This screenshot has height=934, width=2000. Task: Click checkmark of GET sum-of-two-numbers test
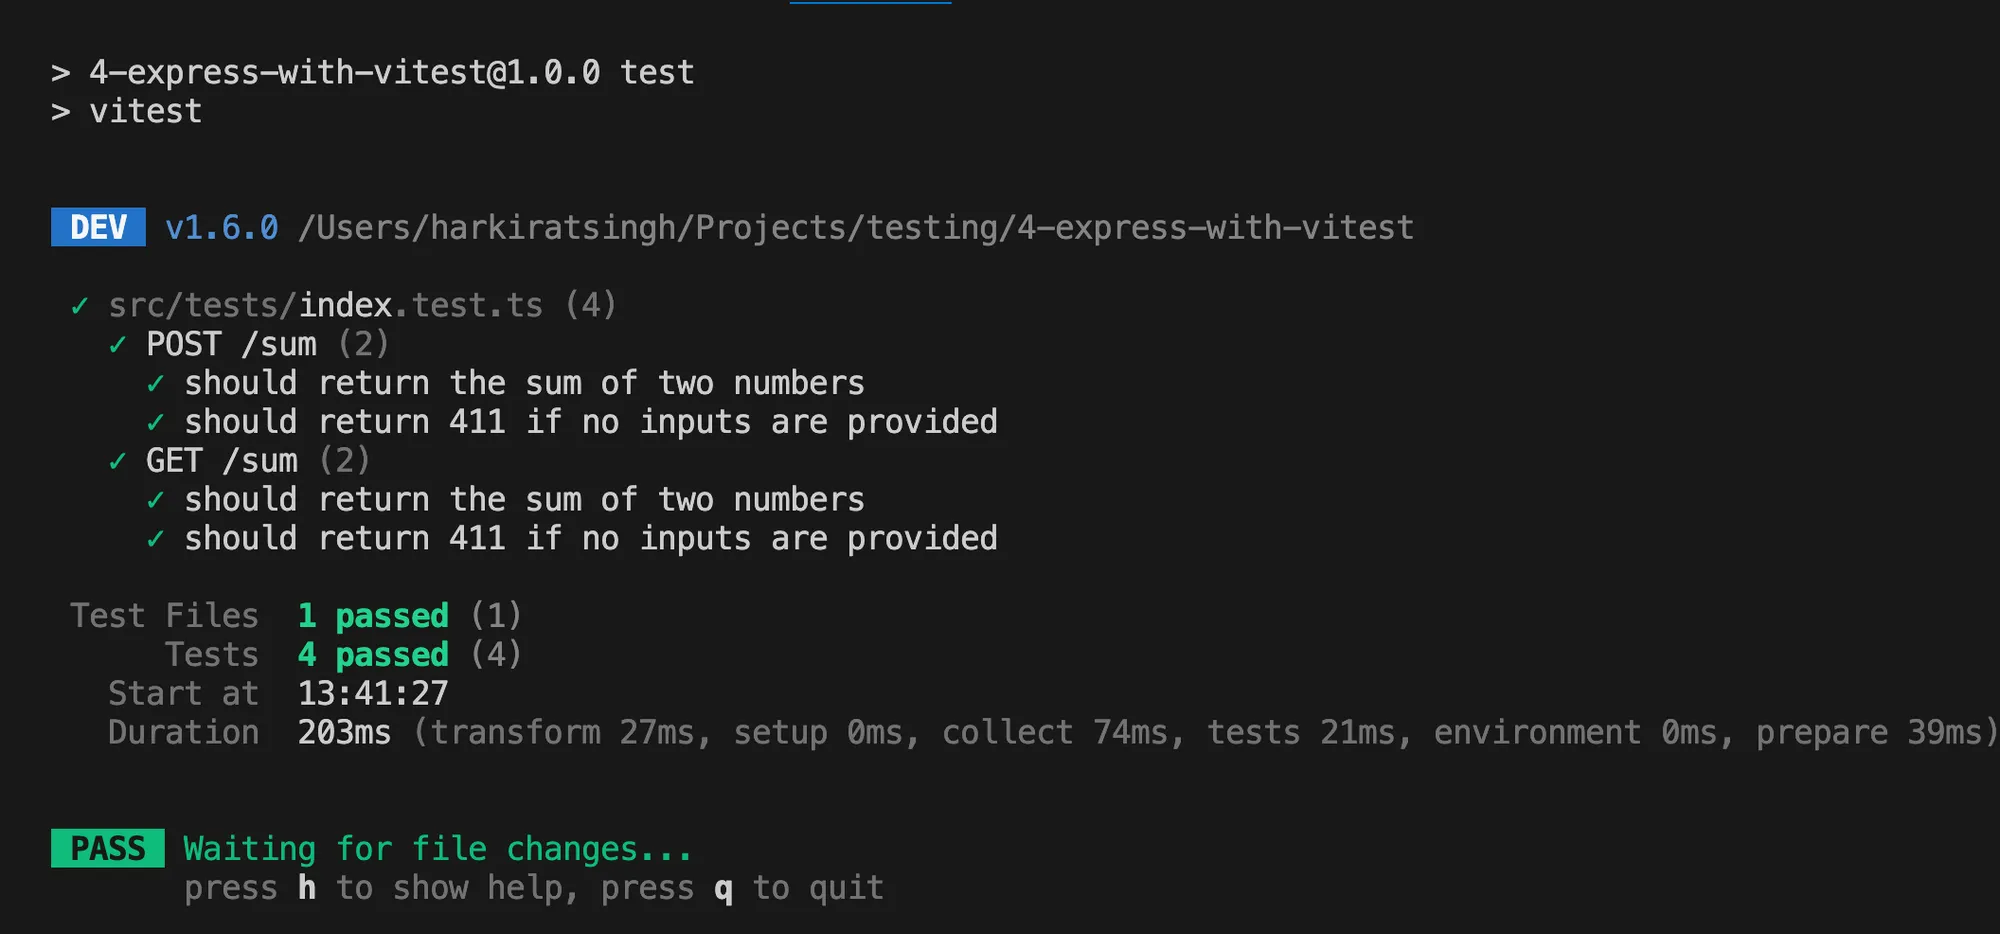[x=156, y=500]
